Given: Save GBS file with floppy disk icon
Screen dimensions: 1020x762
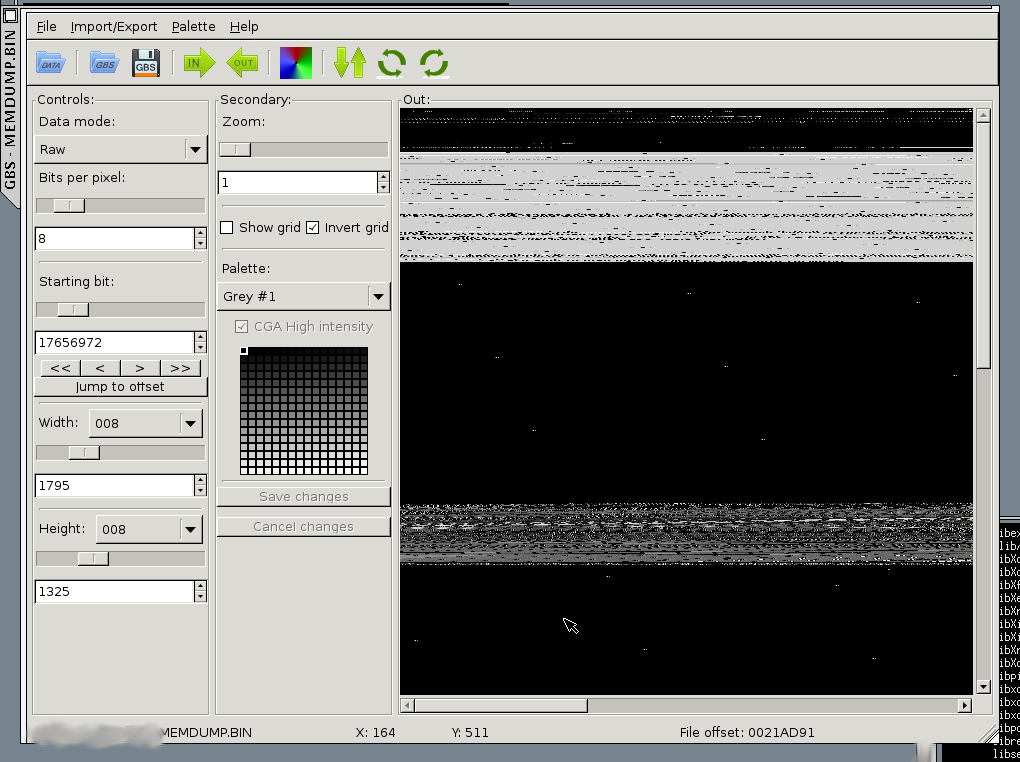Looking at the screenshot, I should click(146, 63).
